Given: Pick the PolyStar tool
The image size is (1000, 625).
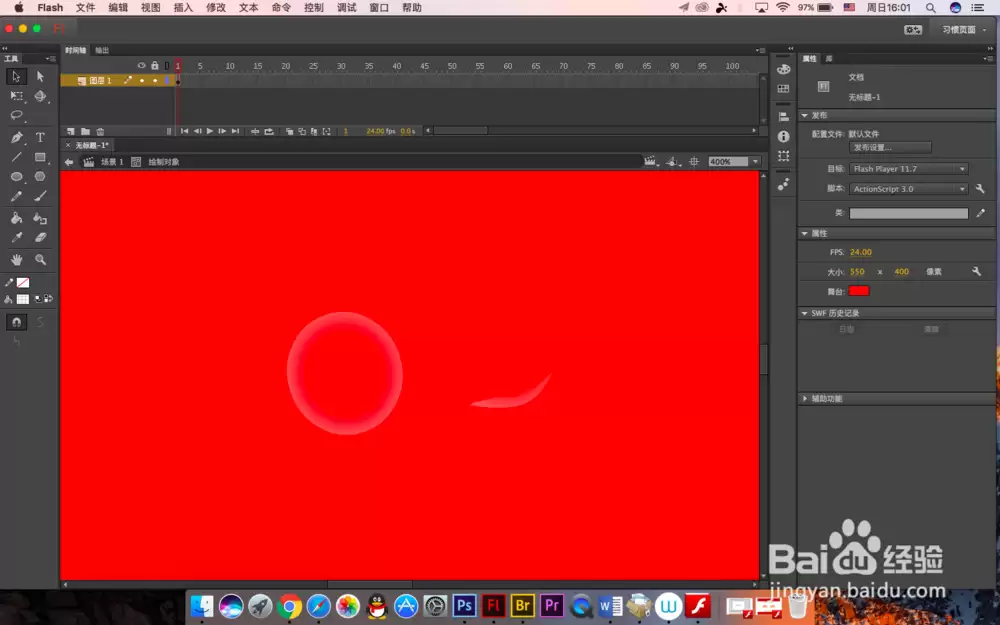Looking at the screenshot, I should [40, 177].
